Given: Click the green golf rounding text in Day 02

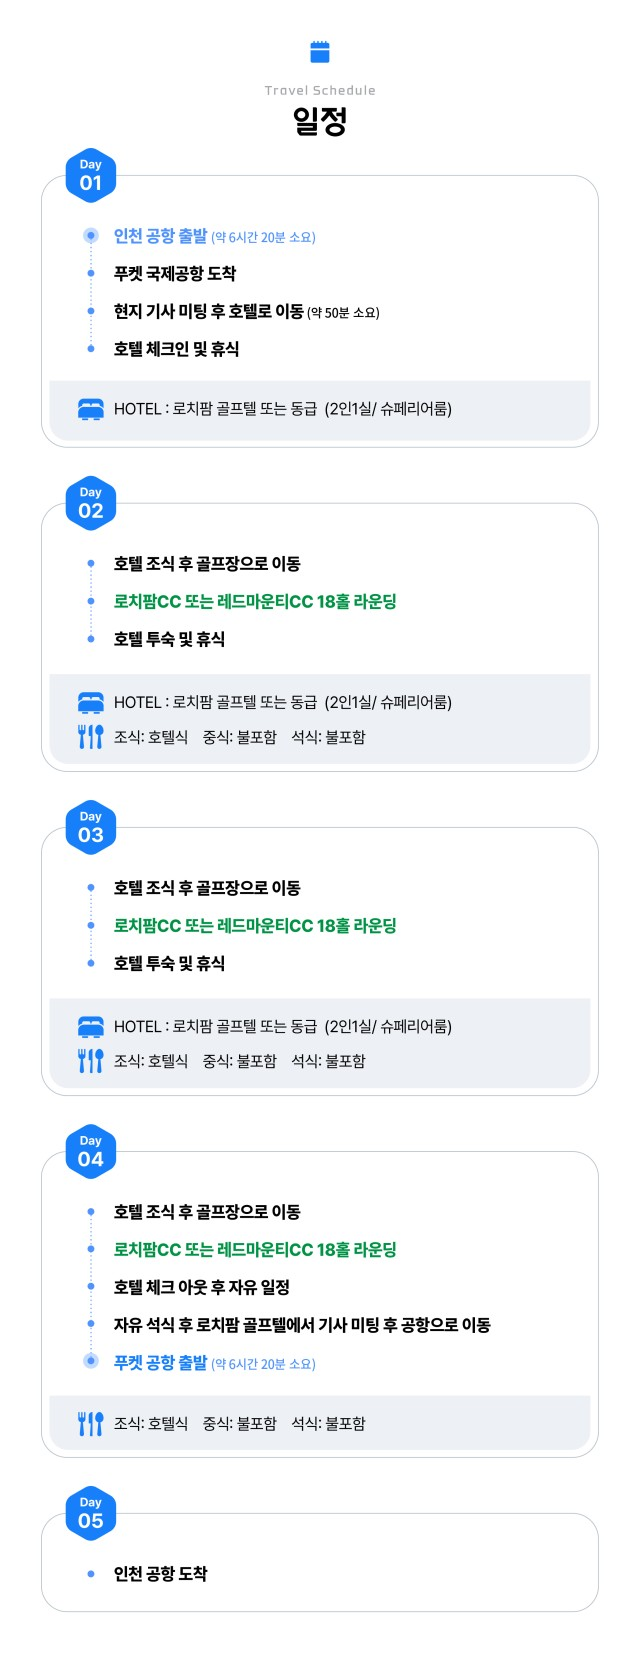Looking at the screenshot, I should point(255,602).
